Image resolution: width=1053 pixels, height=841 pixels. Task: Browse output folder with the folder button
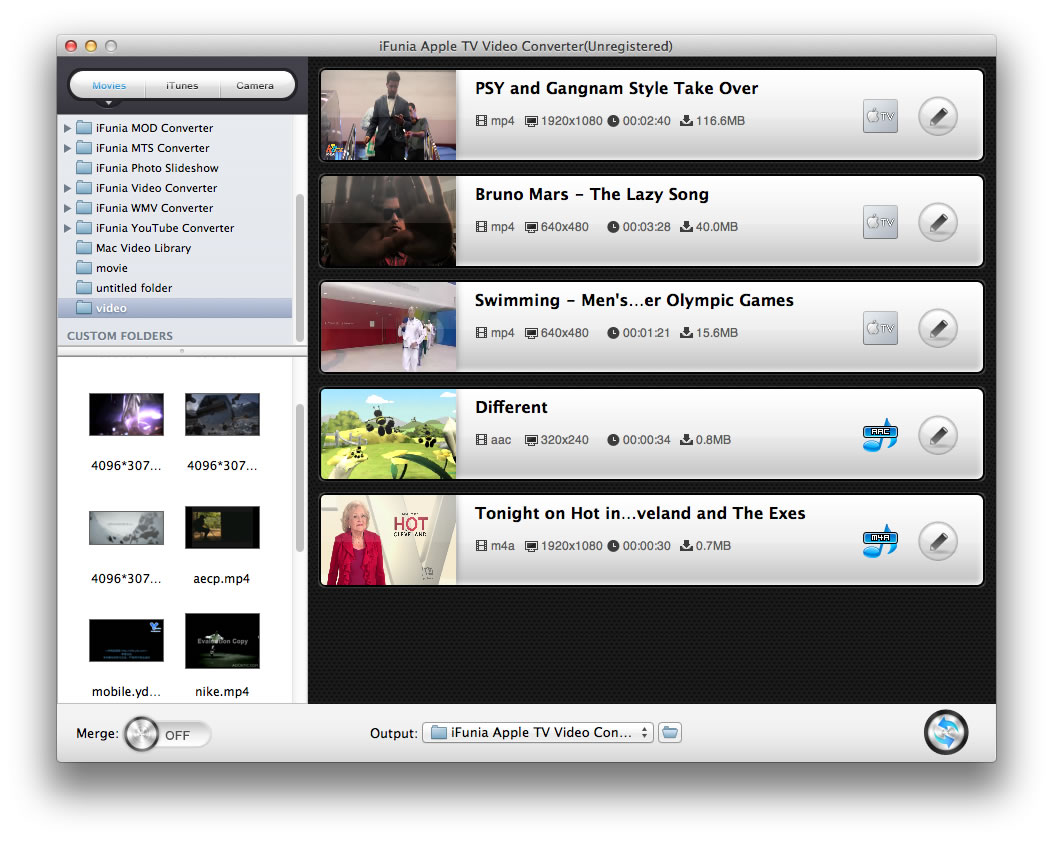pos(670,732)
